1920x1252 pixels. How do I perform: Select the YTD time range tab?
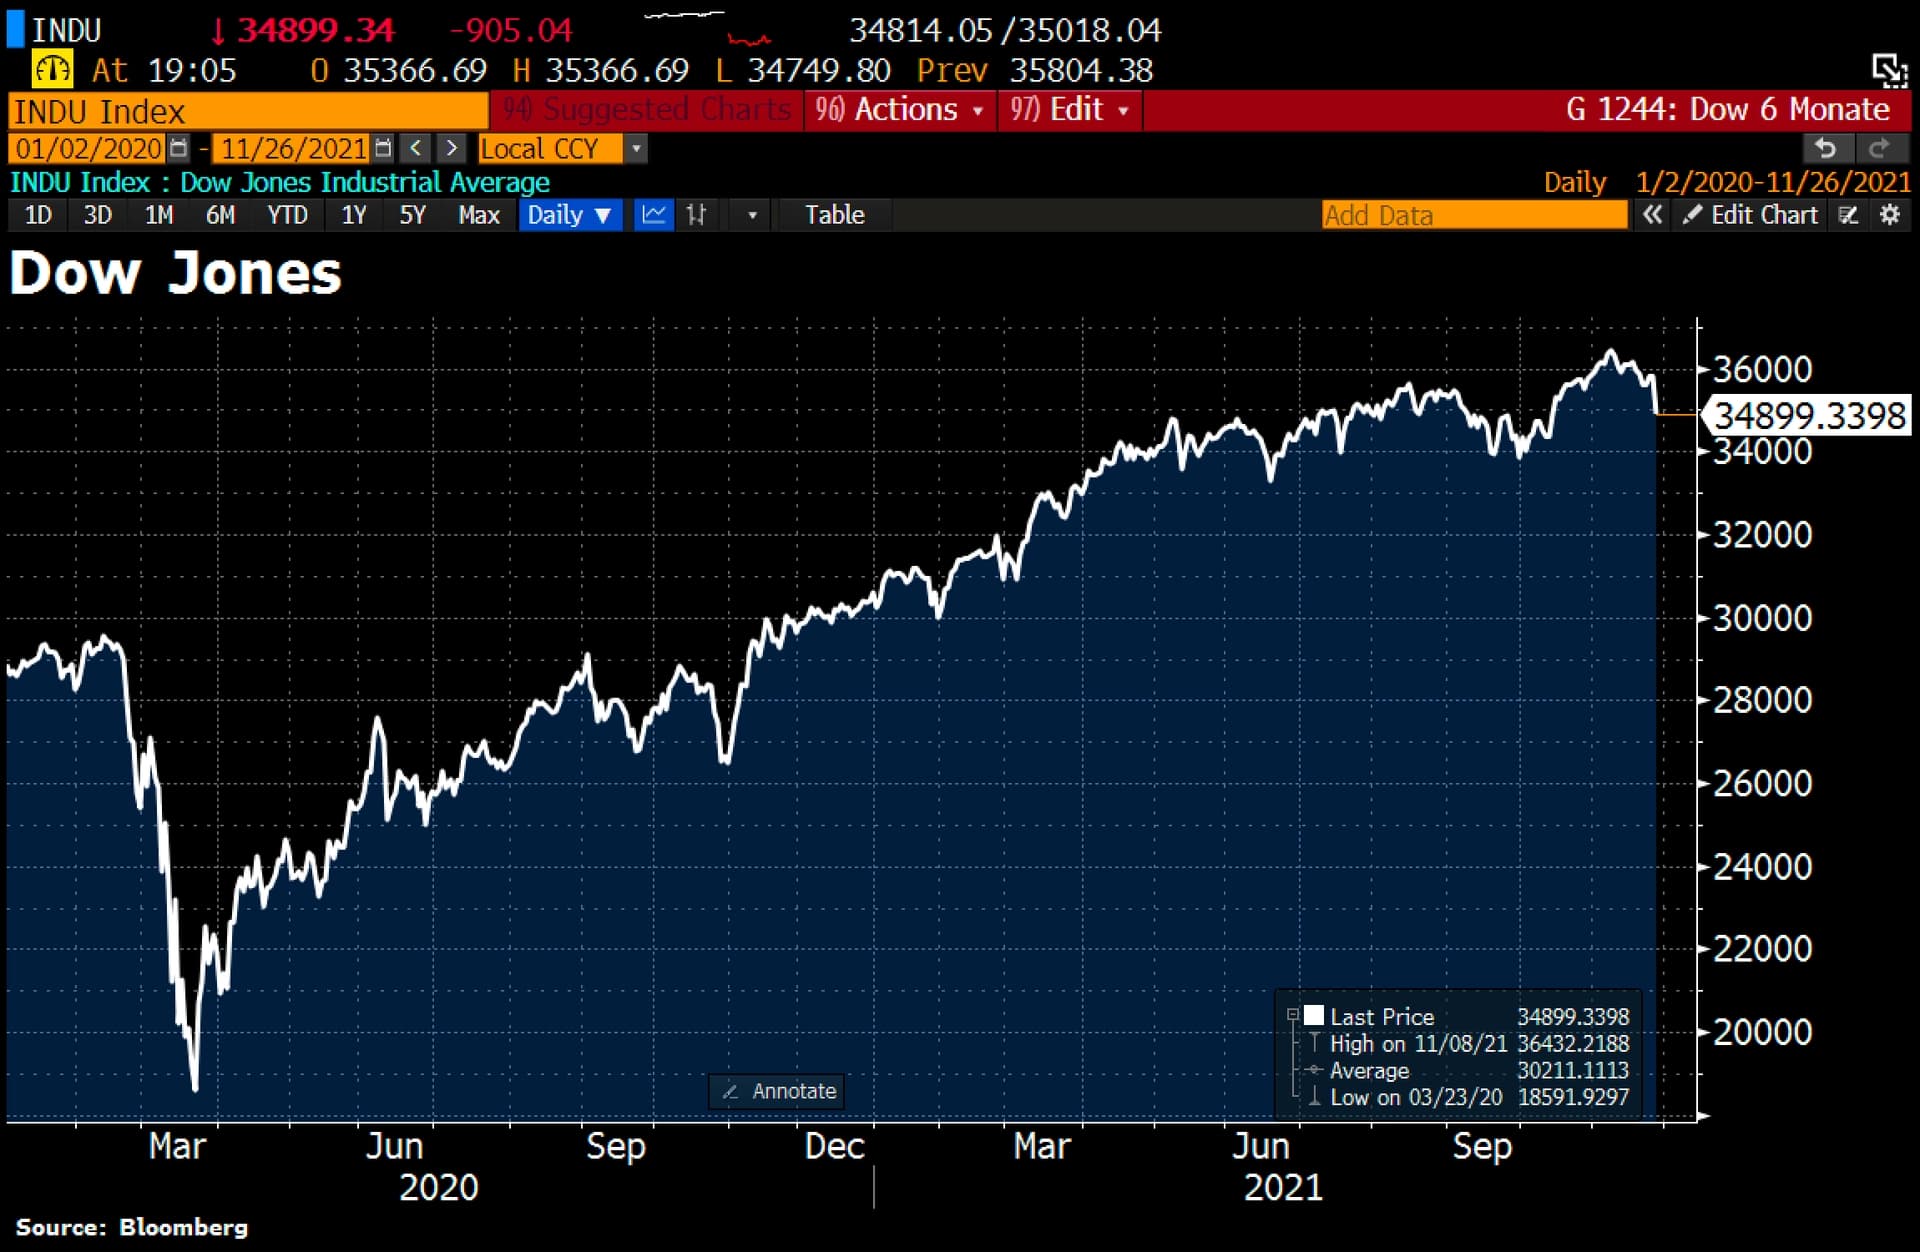[287, 215]
